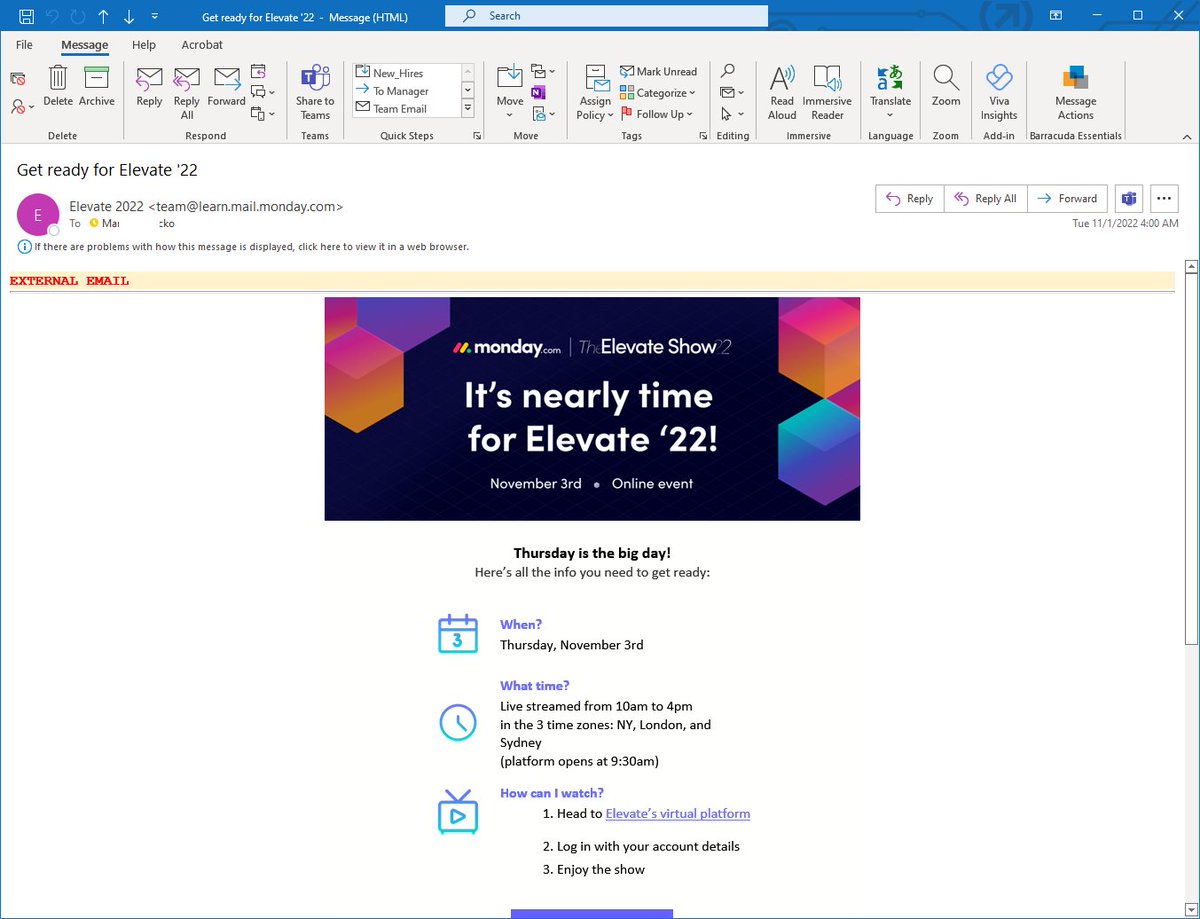Image resolution: width=1200 pixels, height=919 pixels.
Task: Expand the Quick Steps gallery
Action: point(467,108)
